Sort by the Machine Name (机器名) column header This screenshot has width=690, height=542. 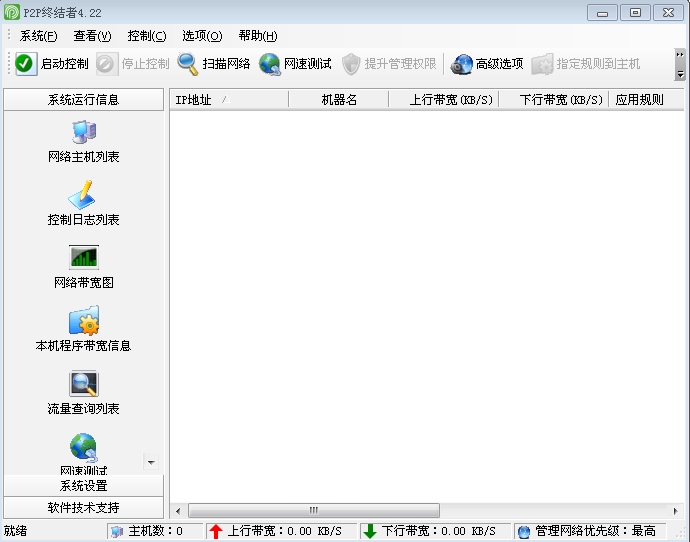click(x=339, y=100)
